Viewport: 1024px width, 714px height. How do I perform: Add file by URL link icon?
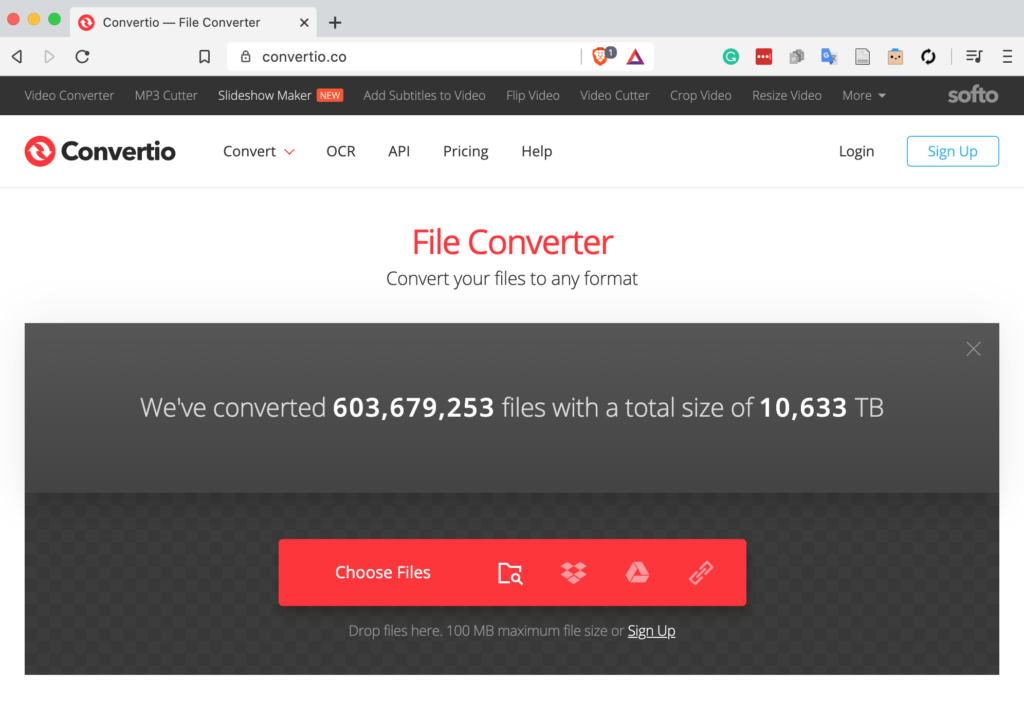(701, 573)
